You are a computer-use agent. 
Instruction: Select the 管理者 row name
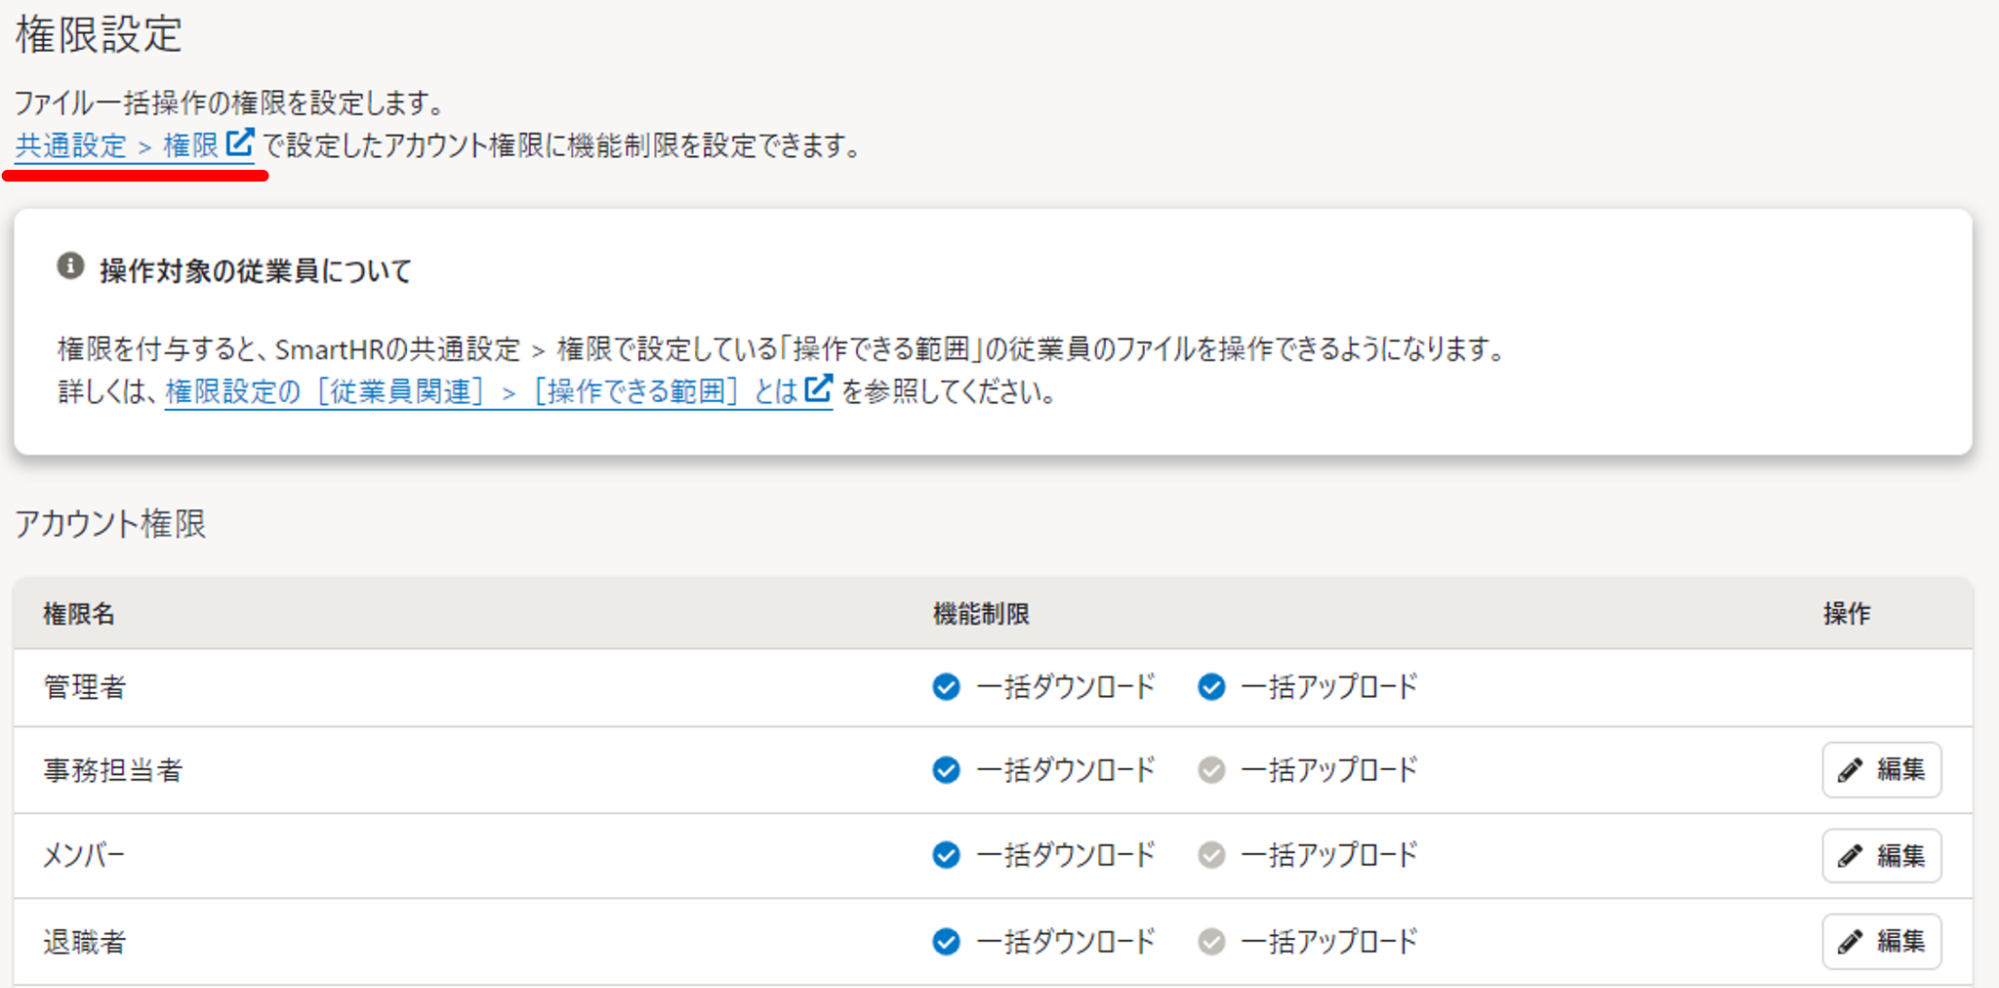click(85, 688)
